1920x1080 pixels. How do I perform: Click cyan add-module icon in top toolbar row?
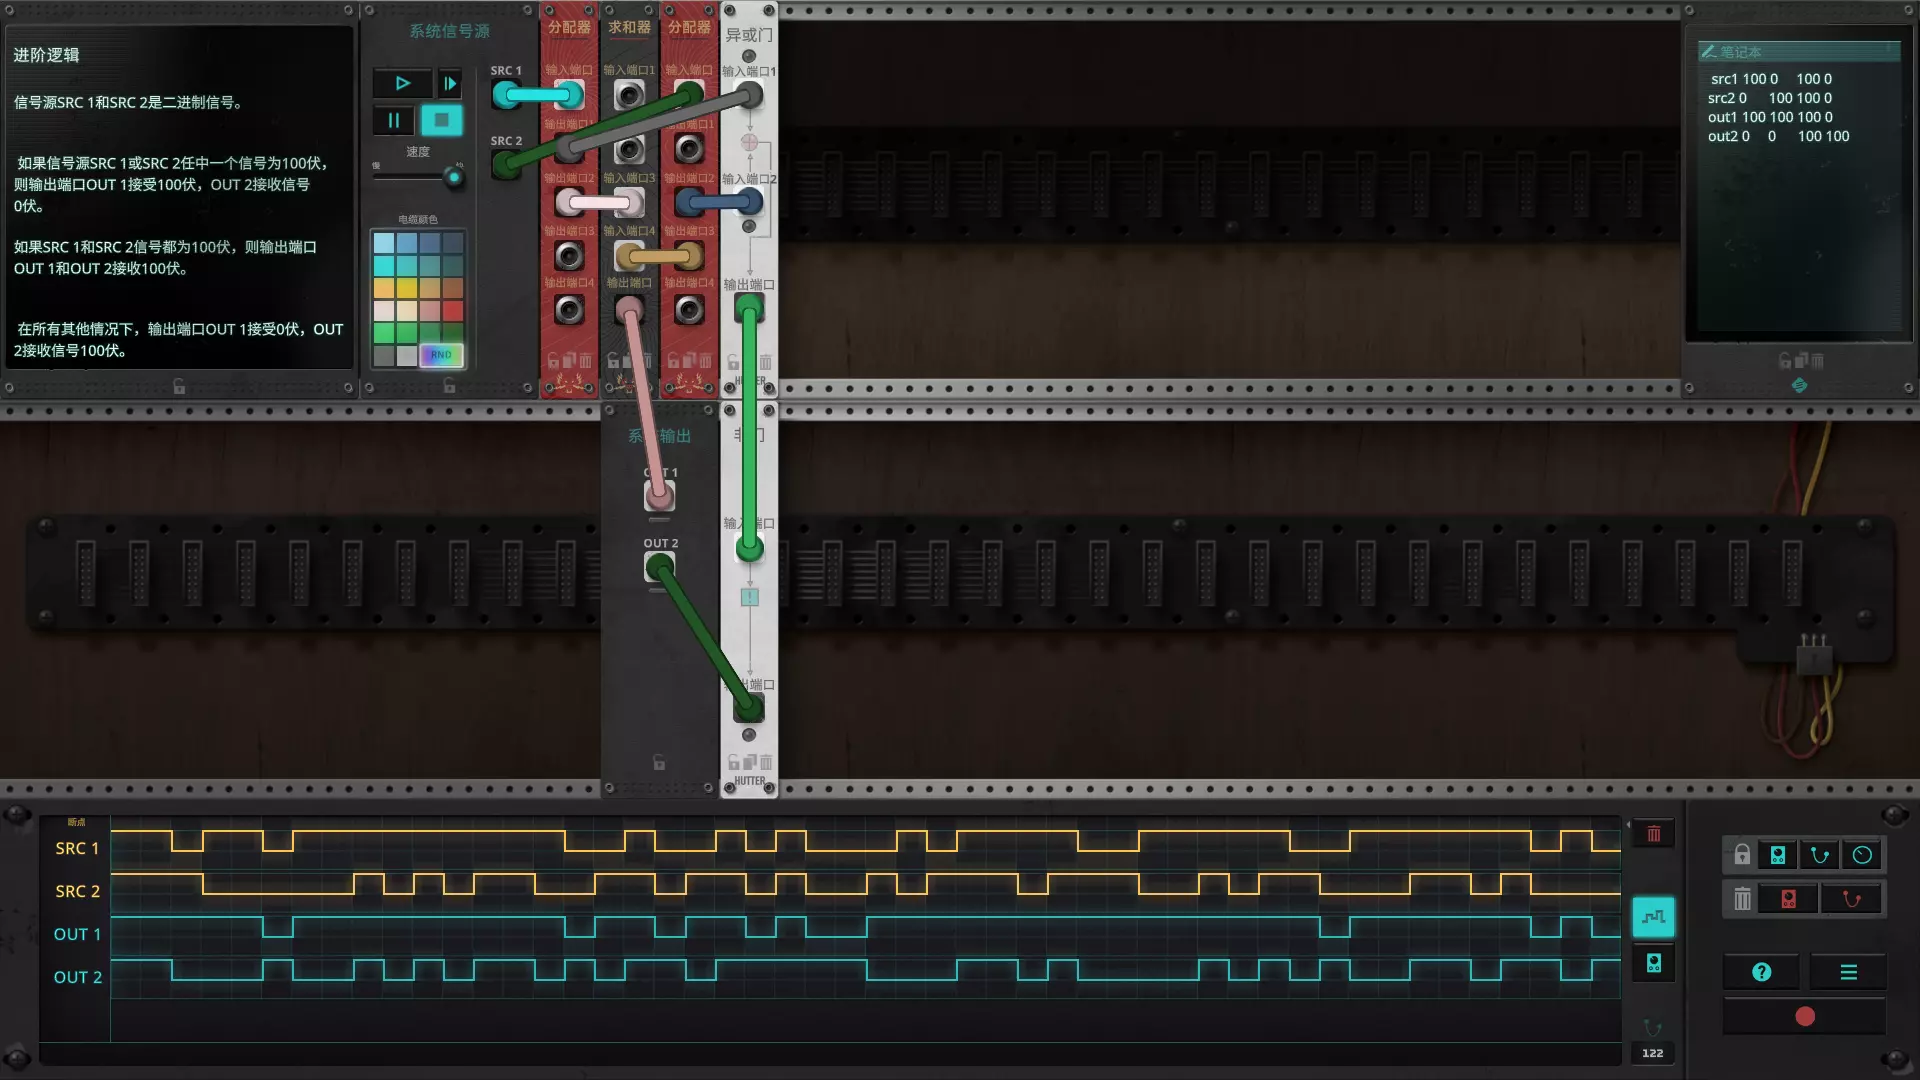coord(1778,855)
